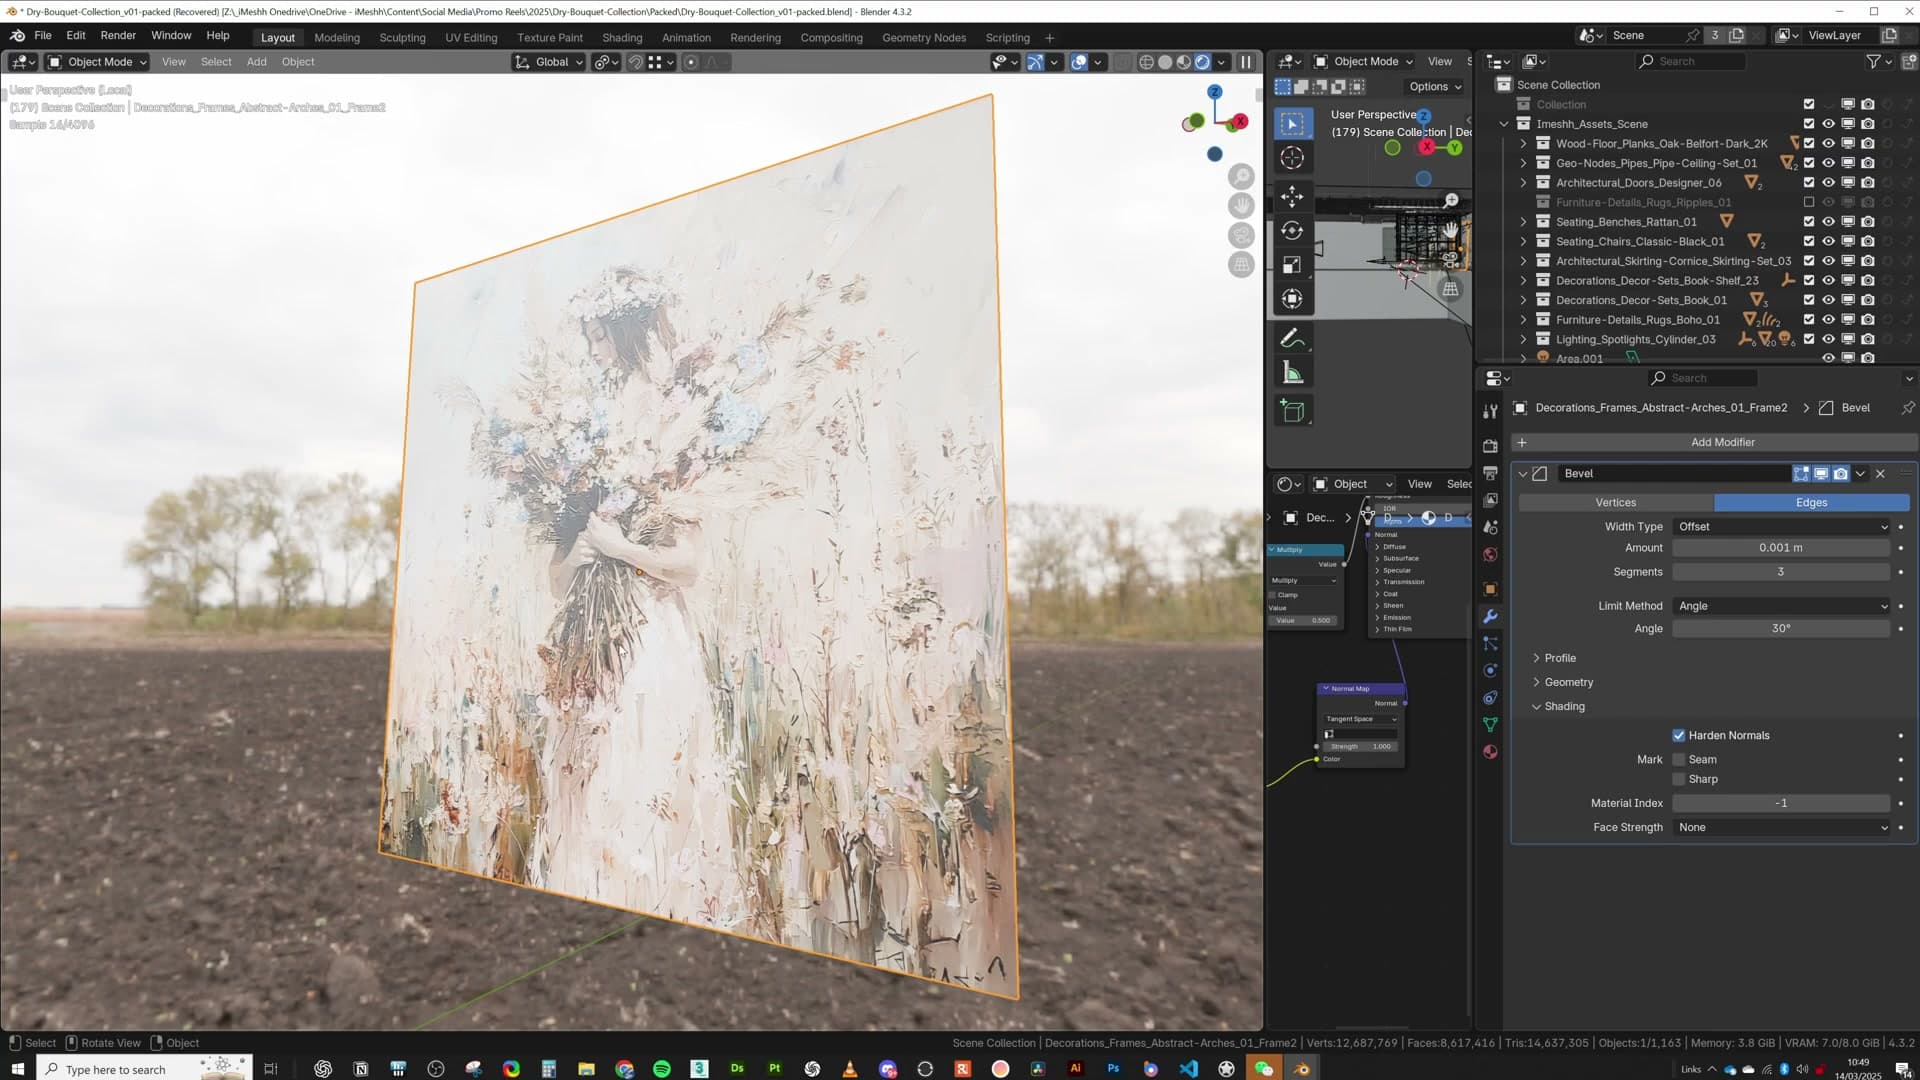Switch to the Geometry Nodes workspace tab
The height and width of the screenshot is (1080, 1920).
pos(924,38)
